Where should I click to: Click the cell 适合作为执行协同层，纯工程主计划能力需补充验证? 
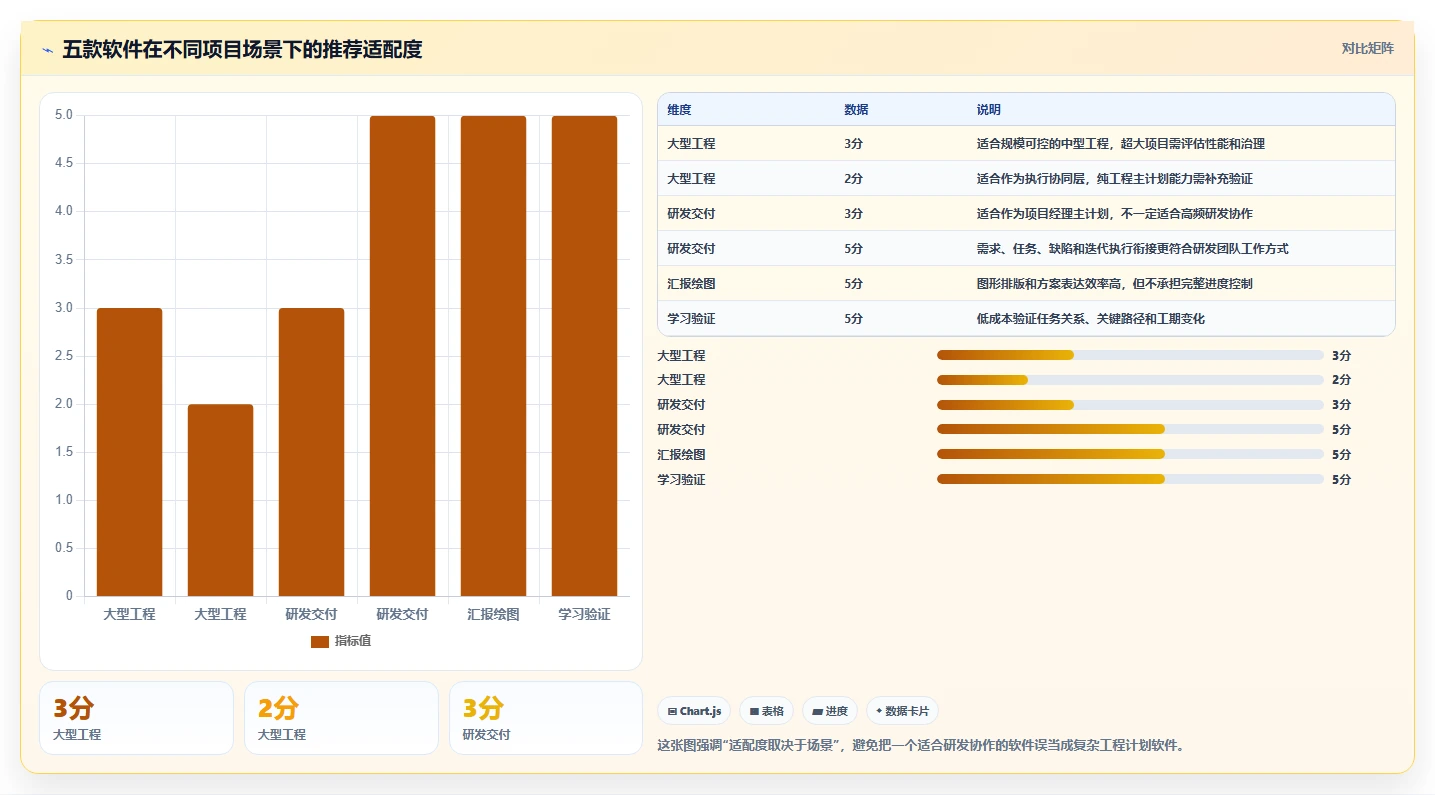click(x=1115, y=179)
